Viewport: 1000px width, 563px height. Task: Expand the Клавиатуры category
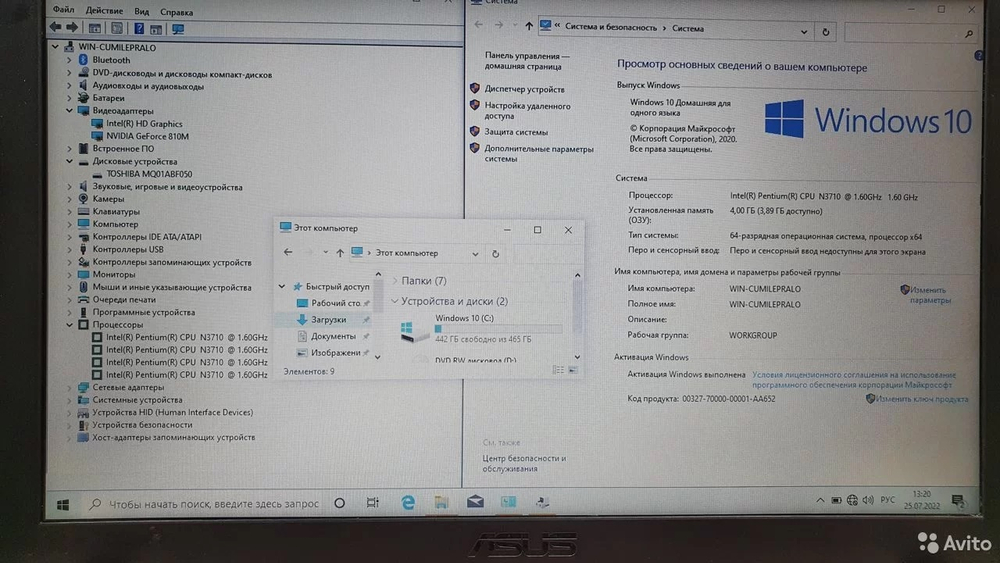tap(69, 212)
